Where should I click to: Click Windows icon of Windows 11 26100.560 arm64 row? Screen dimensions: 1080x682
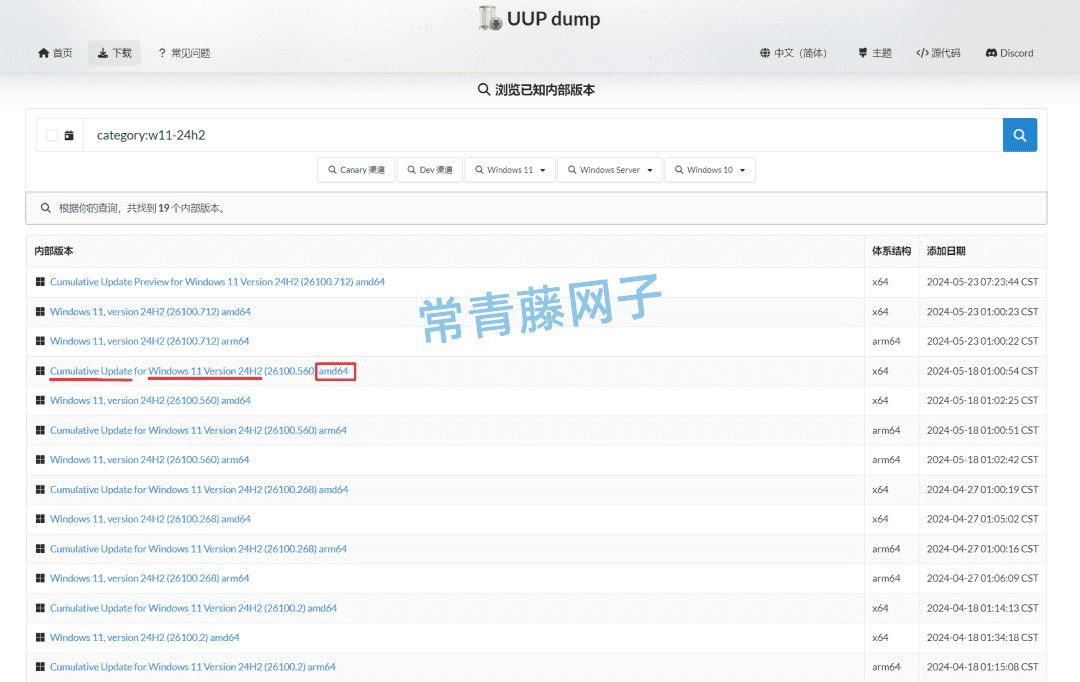(40, 459)
